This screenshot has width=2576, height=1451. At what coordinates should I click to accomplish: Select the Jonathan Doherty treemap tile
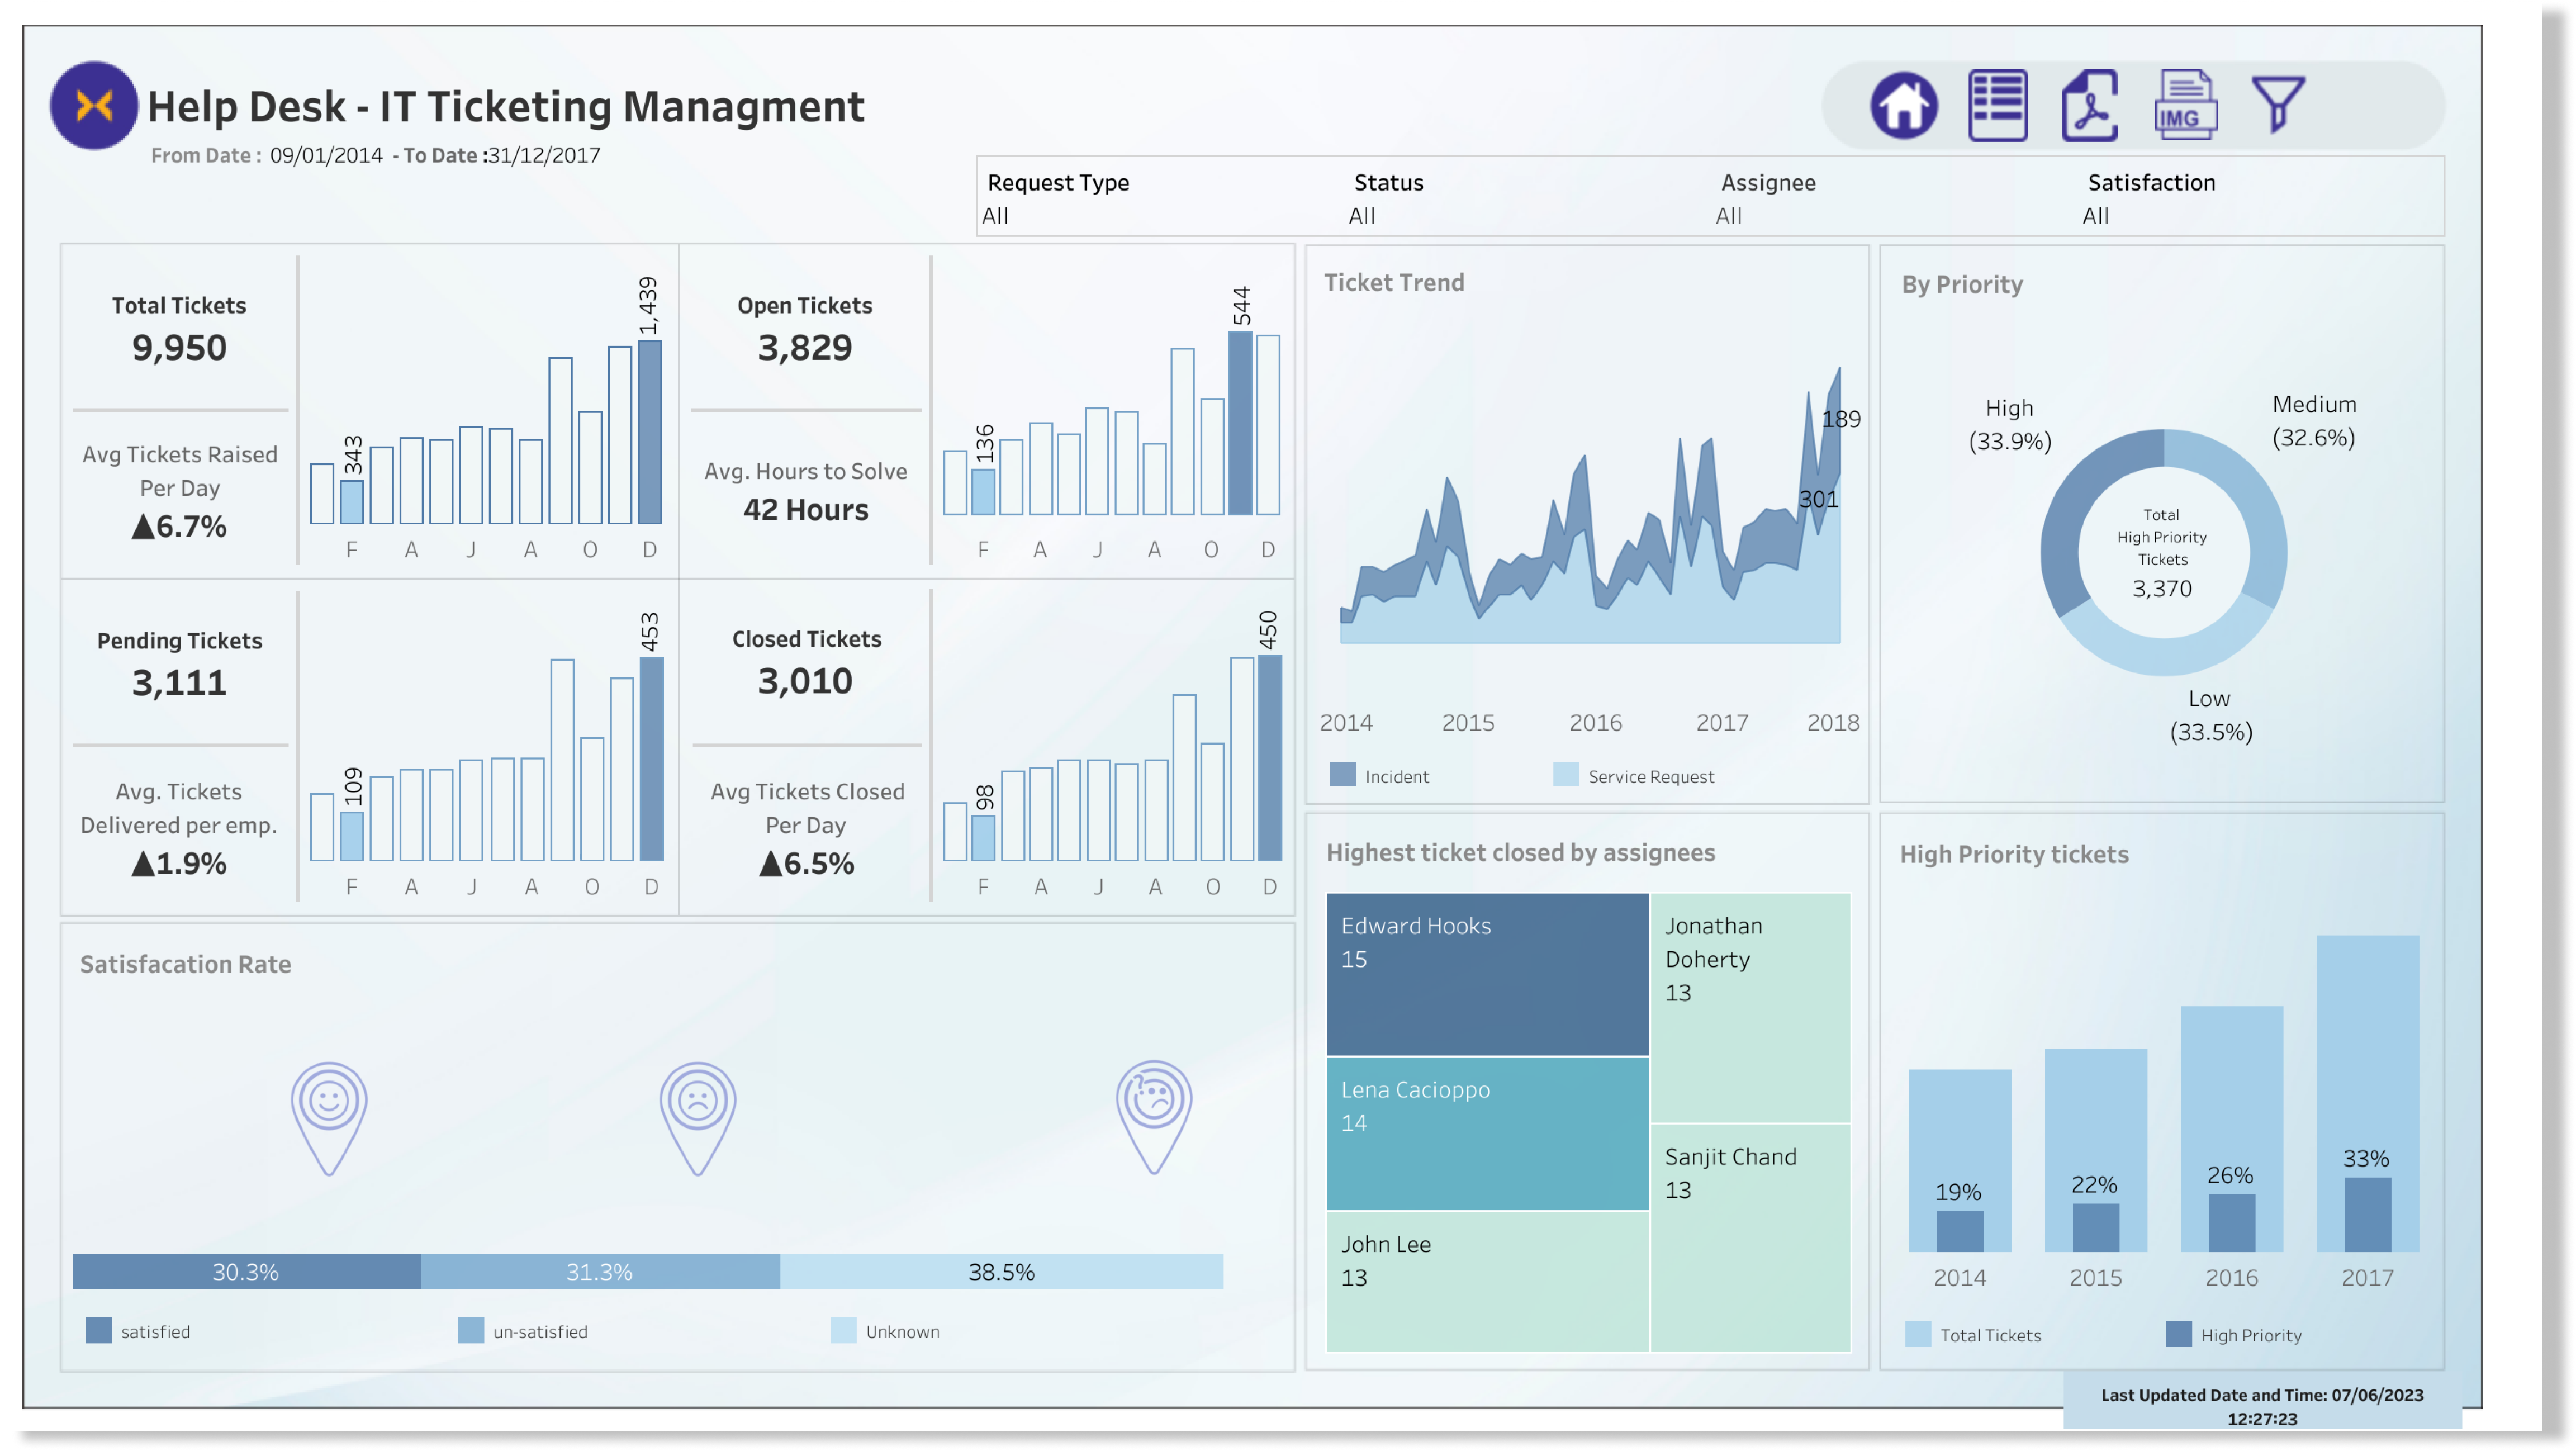tap(1750, 1007)
